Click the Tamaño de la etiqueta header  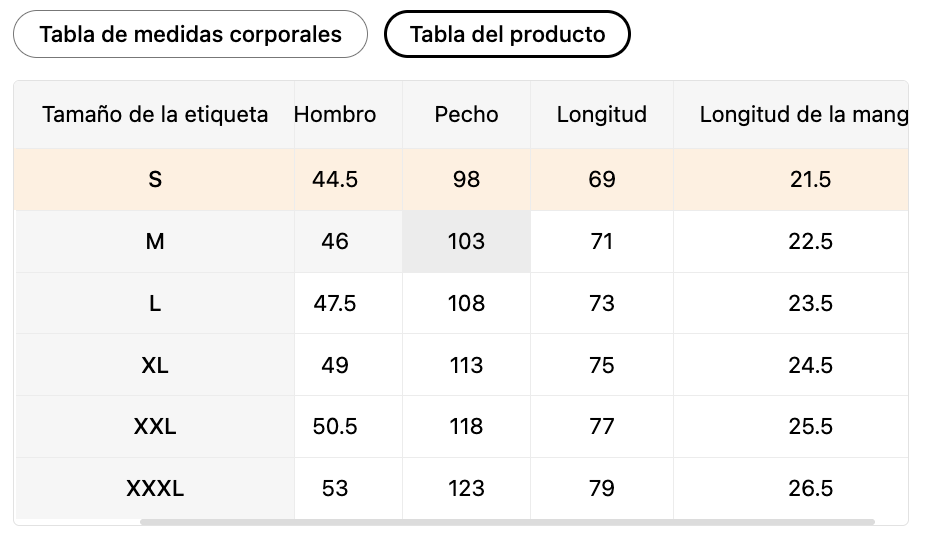[x=155, y=114]
